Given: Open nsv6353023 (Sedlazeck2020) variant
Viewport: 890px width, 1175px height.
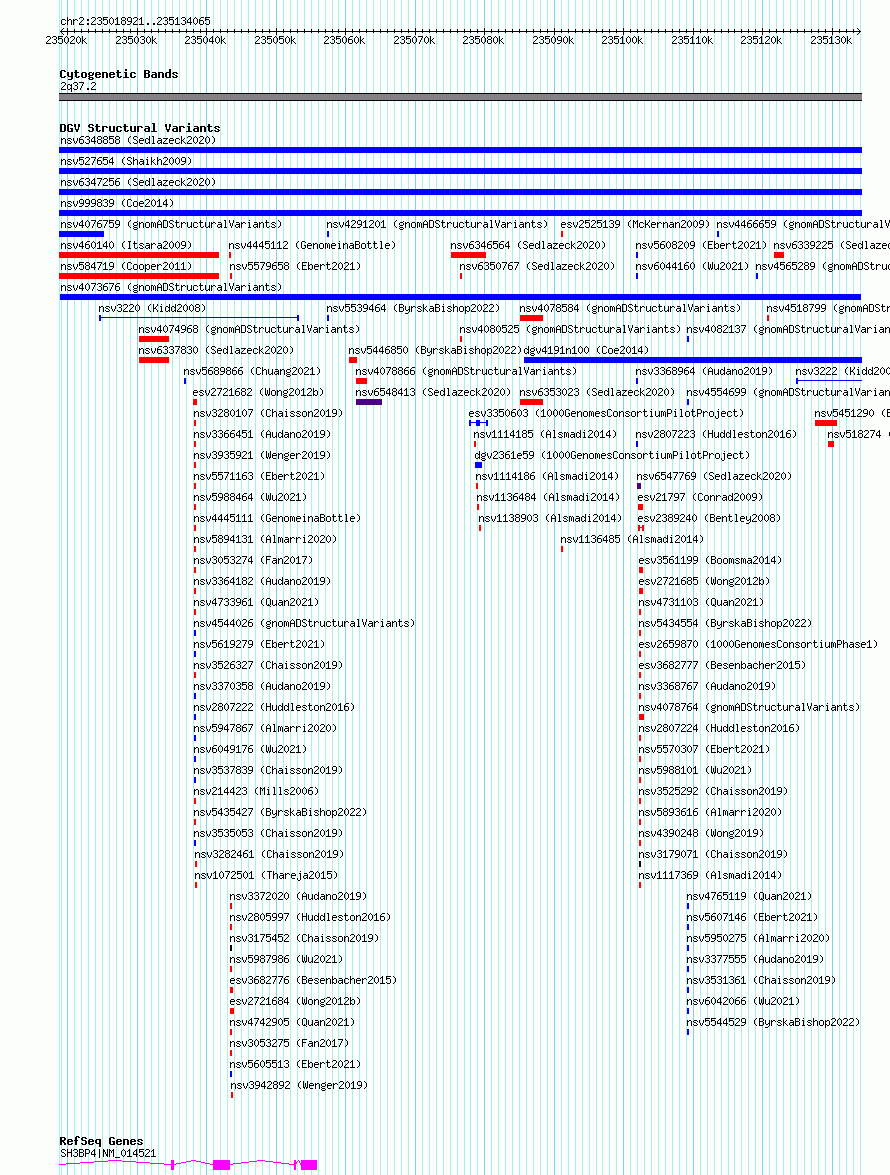Looking at the screenshot, I should [x=597, y=392].
